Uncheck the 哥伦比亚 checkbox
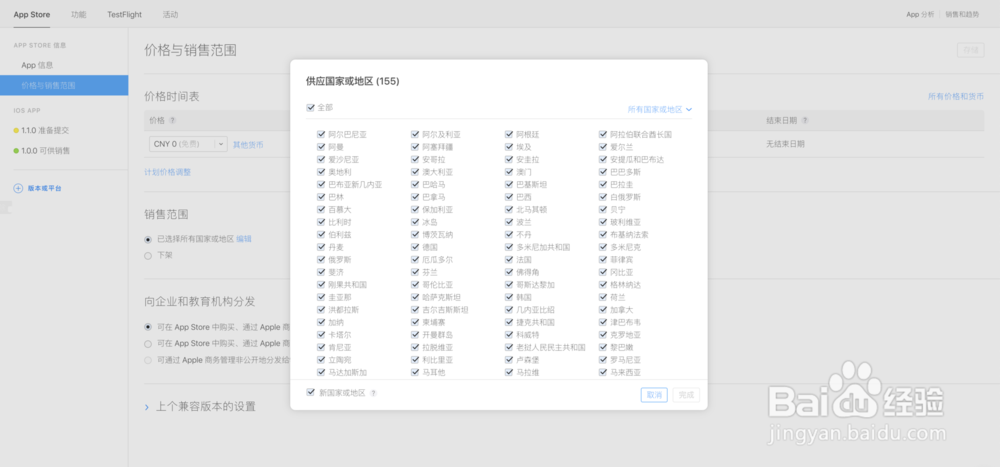Screen dimensions: 1000x467 (415, 285)
